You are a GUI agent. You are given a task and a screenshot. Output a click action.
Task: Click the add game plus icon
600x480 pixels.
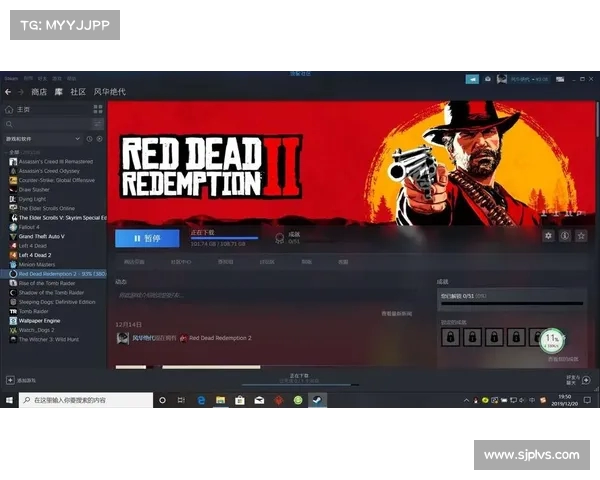(10, 380)
